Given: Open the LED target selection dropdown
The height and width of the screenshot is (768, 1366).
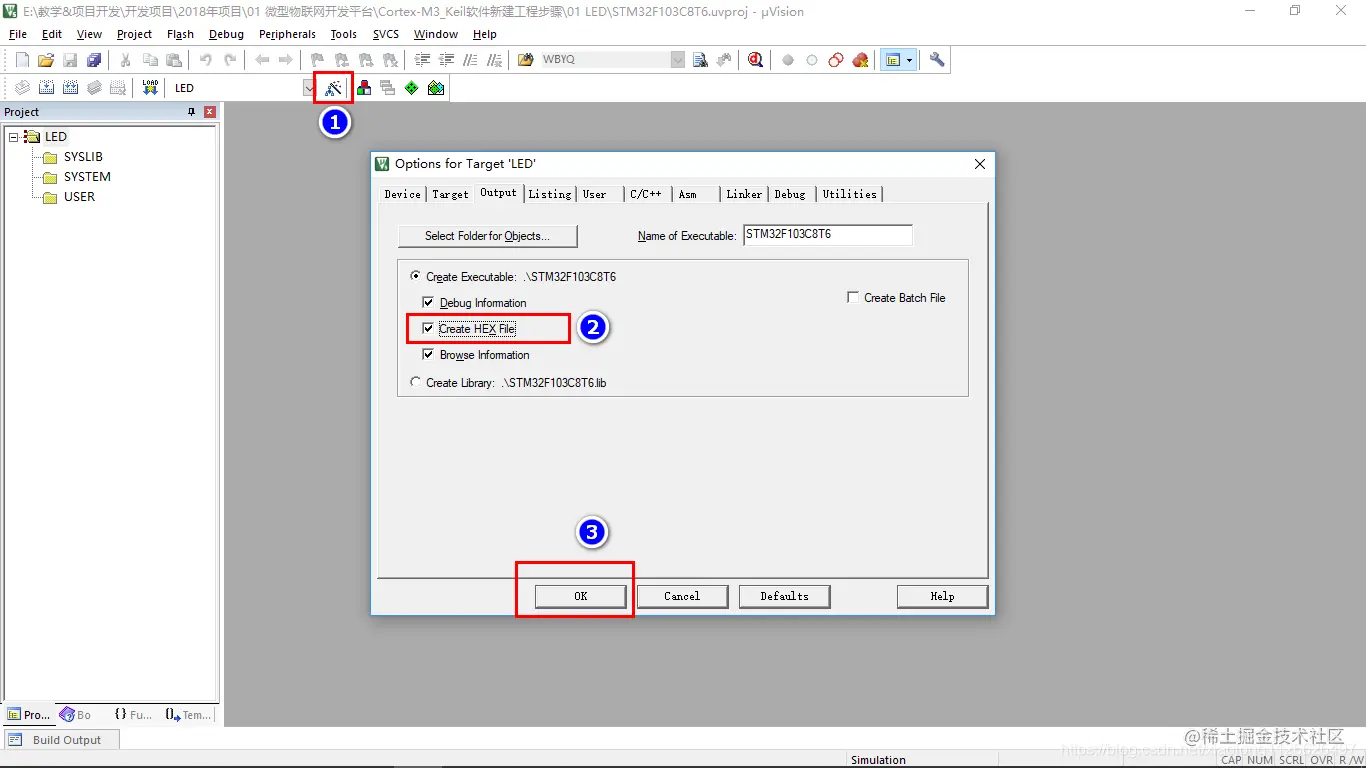Looking at the screenshot, I should pyautogui.click(x=309, y=88).
